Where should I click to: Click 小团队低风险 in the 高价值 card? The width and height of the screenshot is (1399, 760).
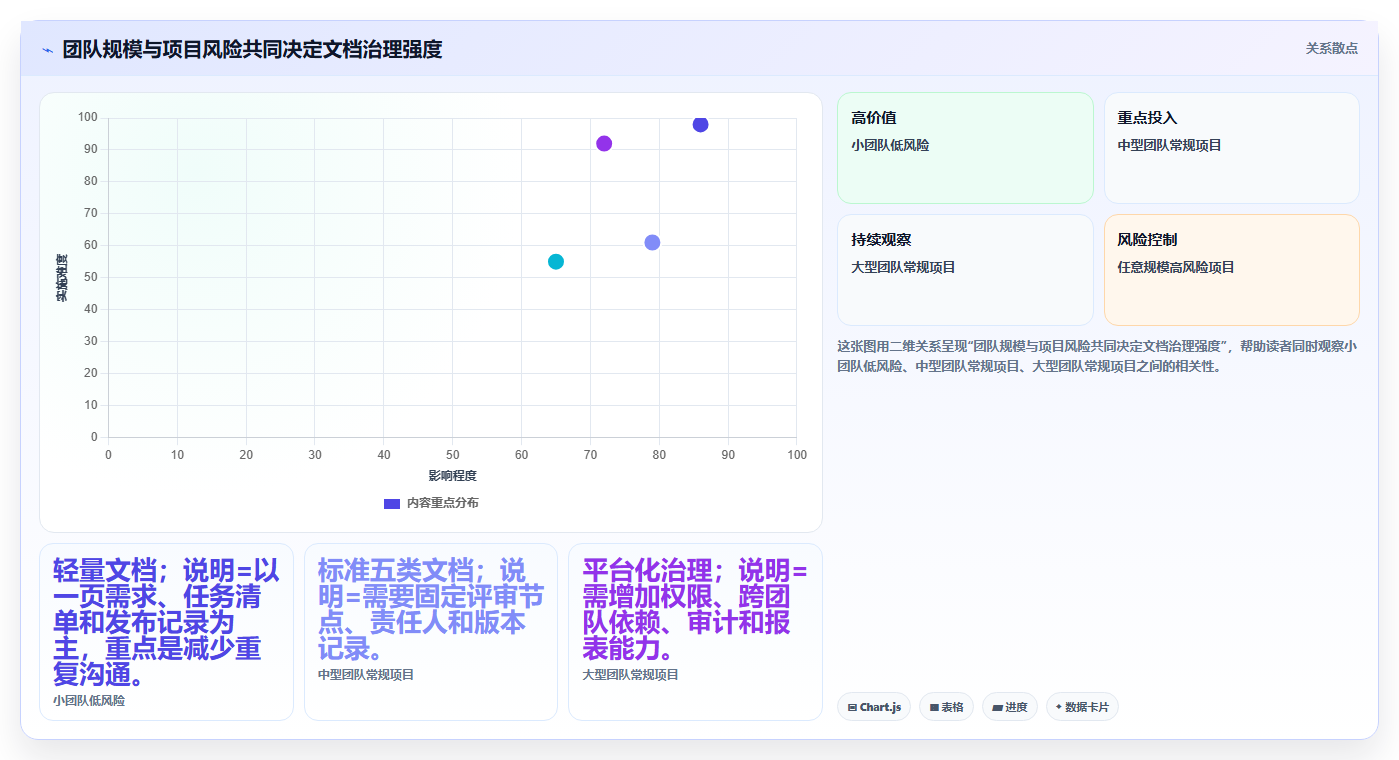point(890,145)
